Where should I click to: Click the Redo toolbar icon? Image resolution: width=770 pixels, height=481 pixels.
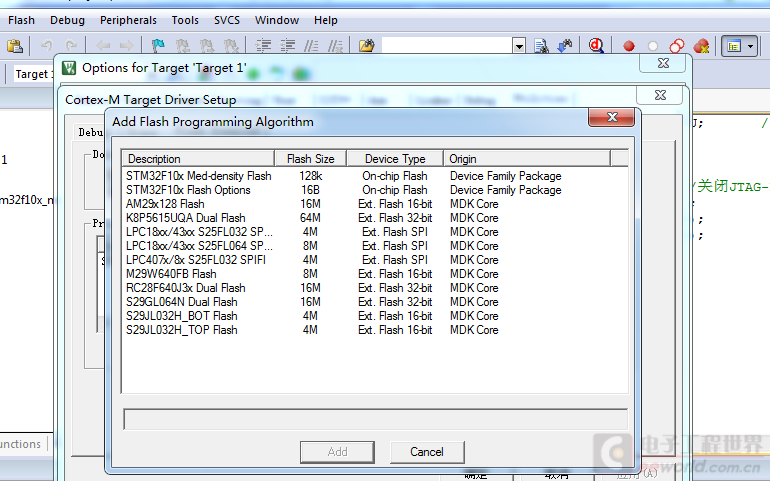[x=71, y=46]
